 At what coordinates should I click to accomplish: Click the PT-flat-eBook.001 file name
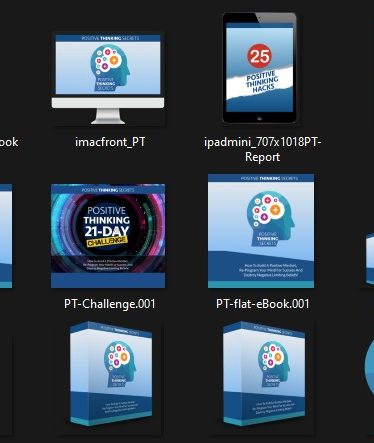pyautogui.click(x=262, y=304)
